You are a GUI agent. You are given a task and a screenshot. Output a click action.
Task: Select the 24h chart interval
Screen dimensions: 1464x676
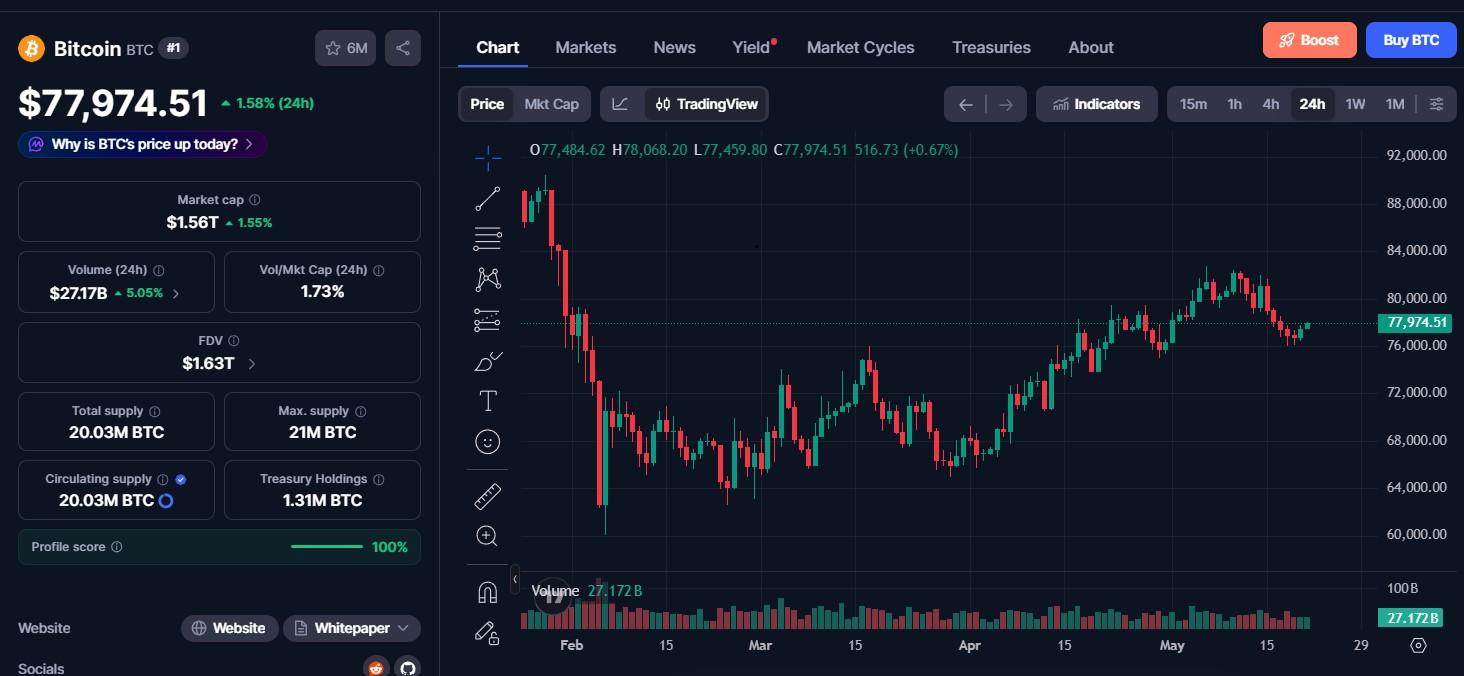pyautogui.click(x=1312, y=104)
